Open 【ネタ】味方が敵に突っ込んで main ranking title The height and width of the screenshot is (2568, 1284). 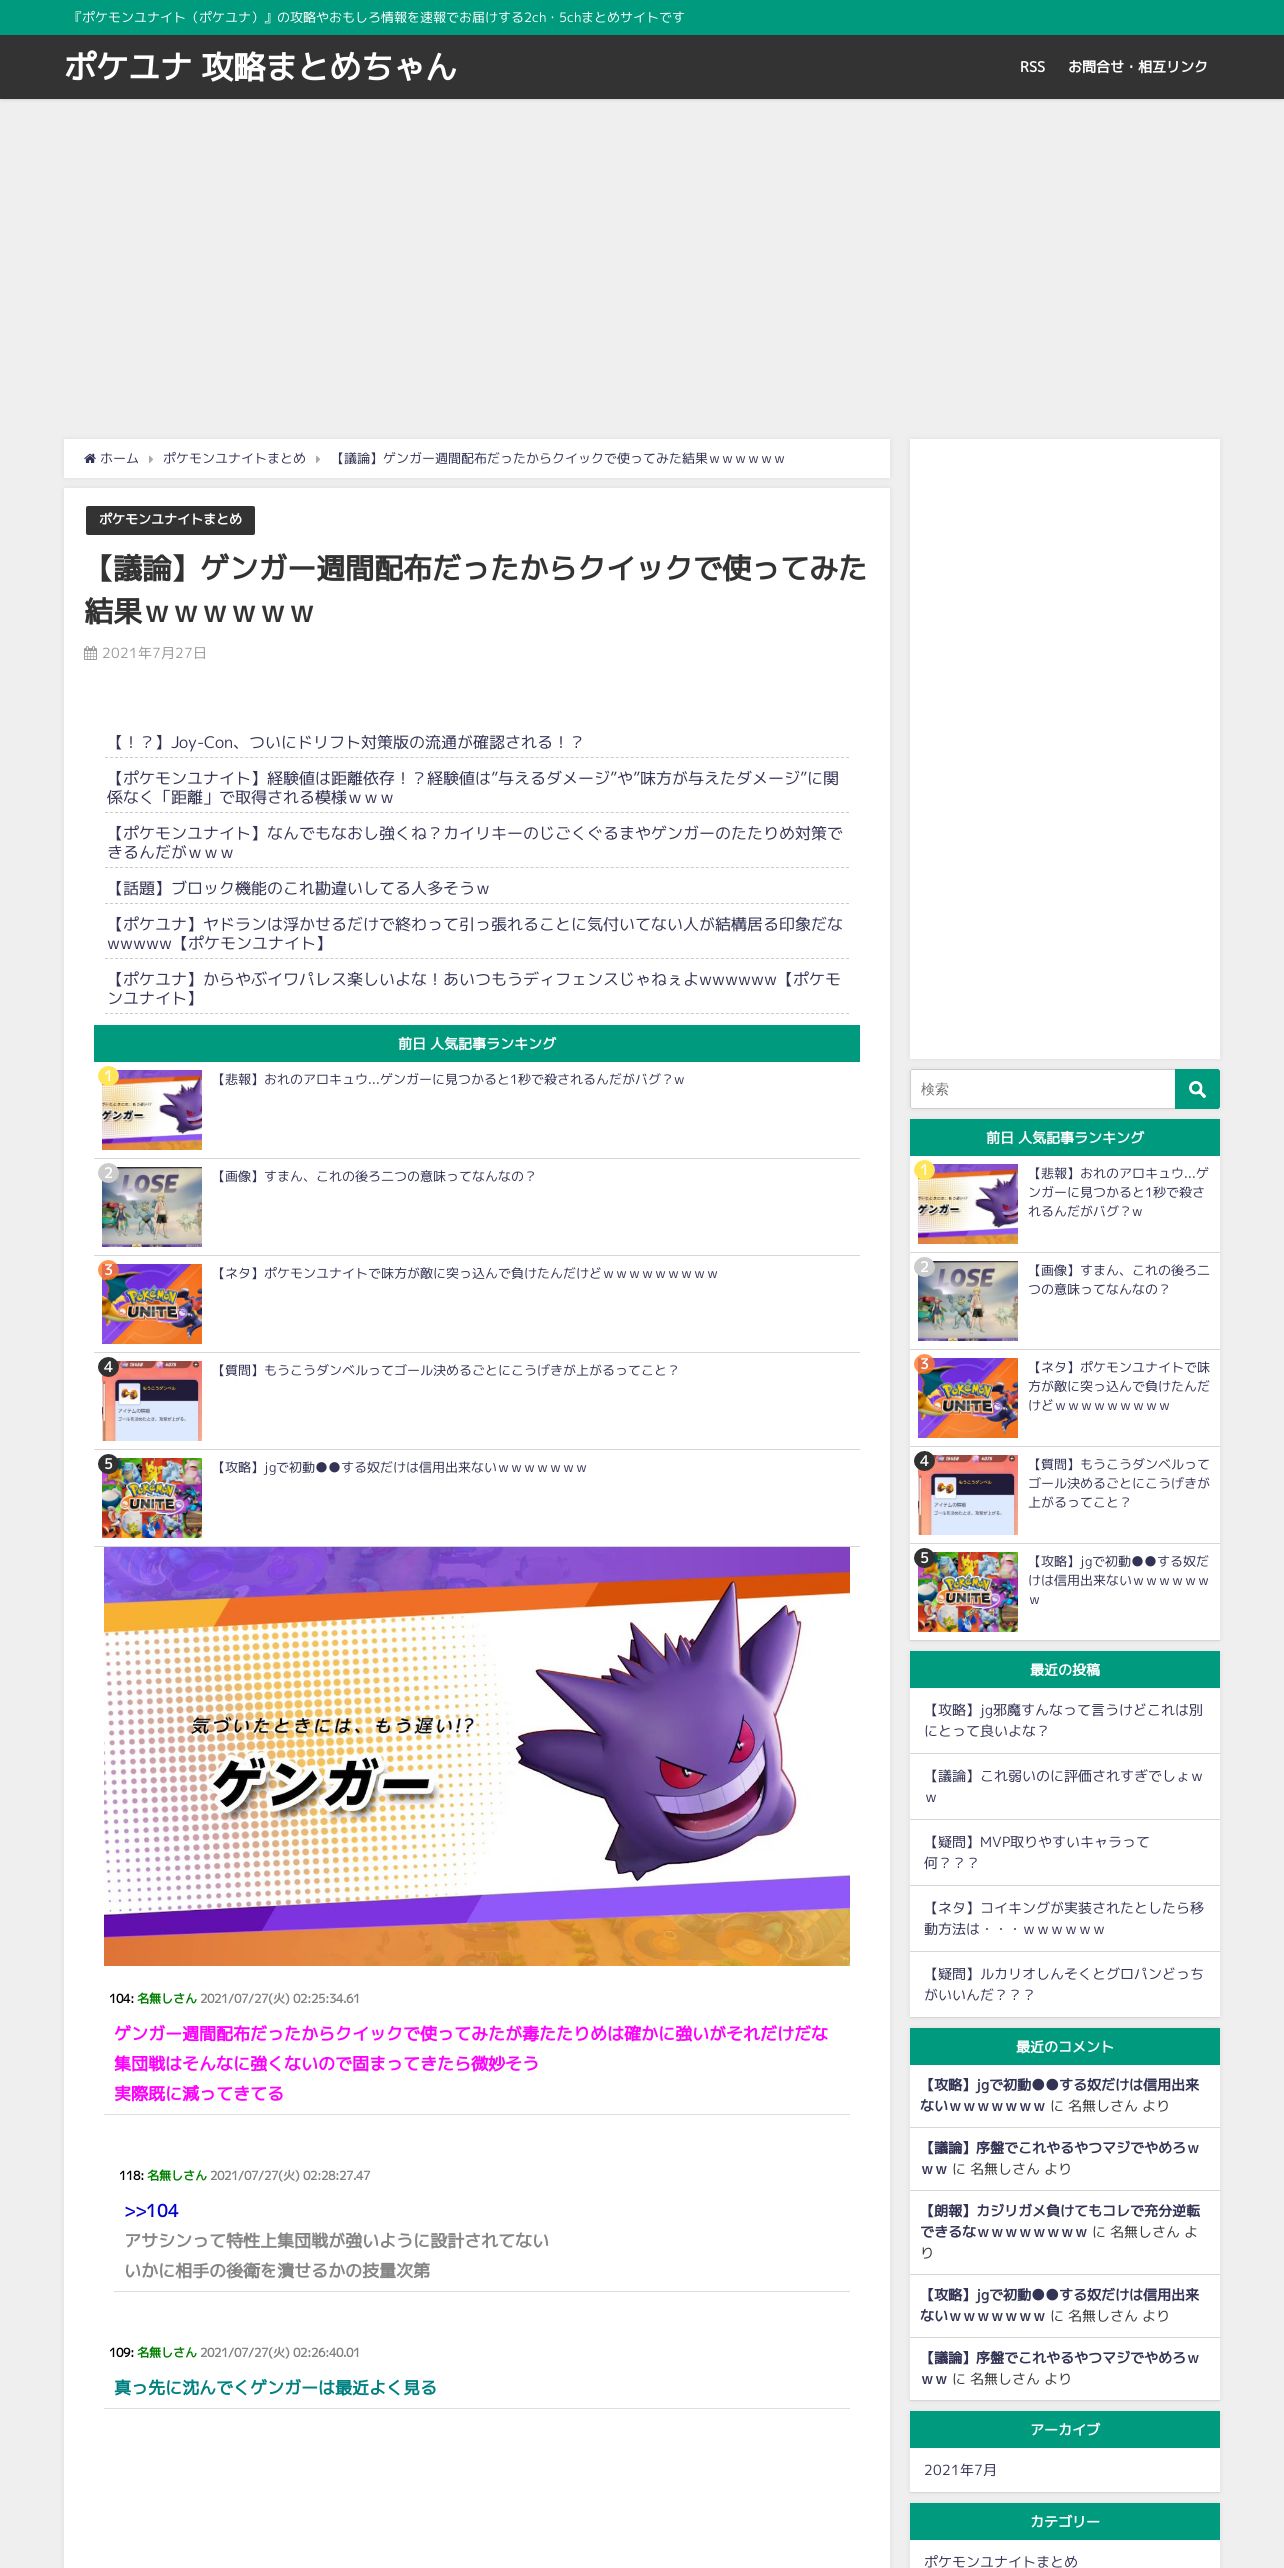coord(467,1274)
